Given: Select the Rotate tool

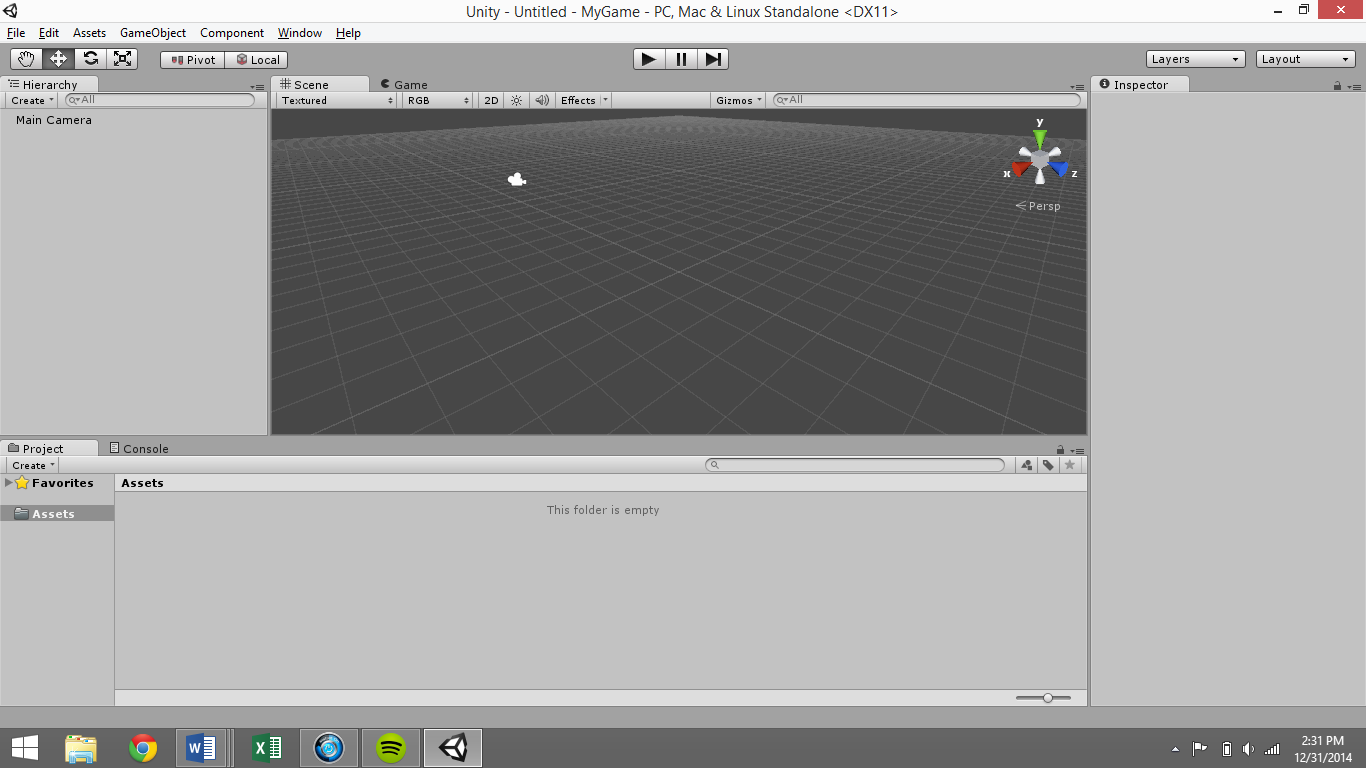Looking at the screenshot, I should point(90,59).
